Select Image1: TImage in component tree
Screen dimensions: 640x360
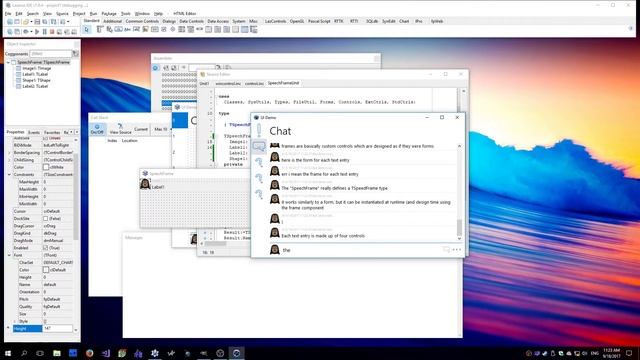click(x=36, y=69)
